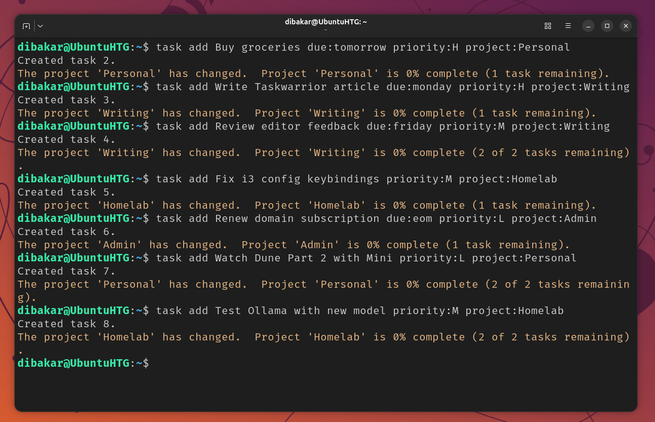Close the terminal window
The width and height of the screenshot is (655, 422).
click(626, 26)
